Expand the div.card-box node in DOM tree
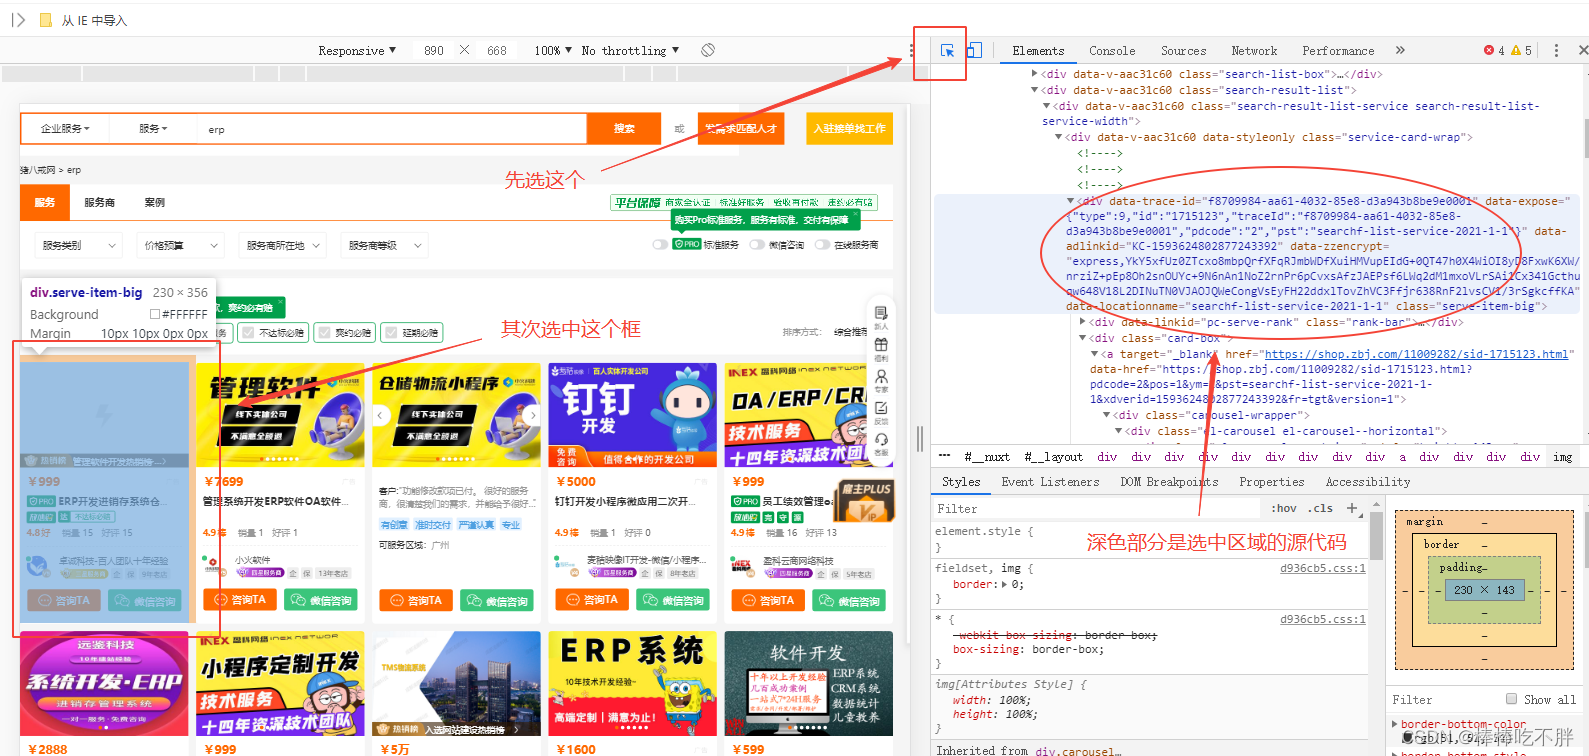Image resolution: width=1589 pixels, height=756 pixels. tap(1083, 338)
